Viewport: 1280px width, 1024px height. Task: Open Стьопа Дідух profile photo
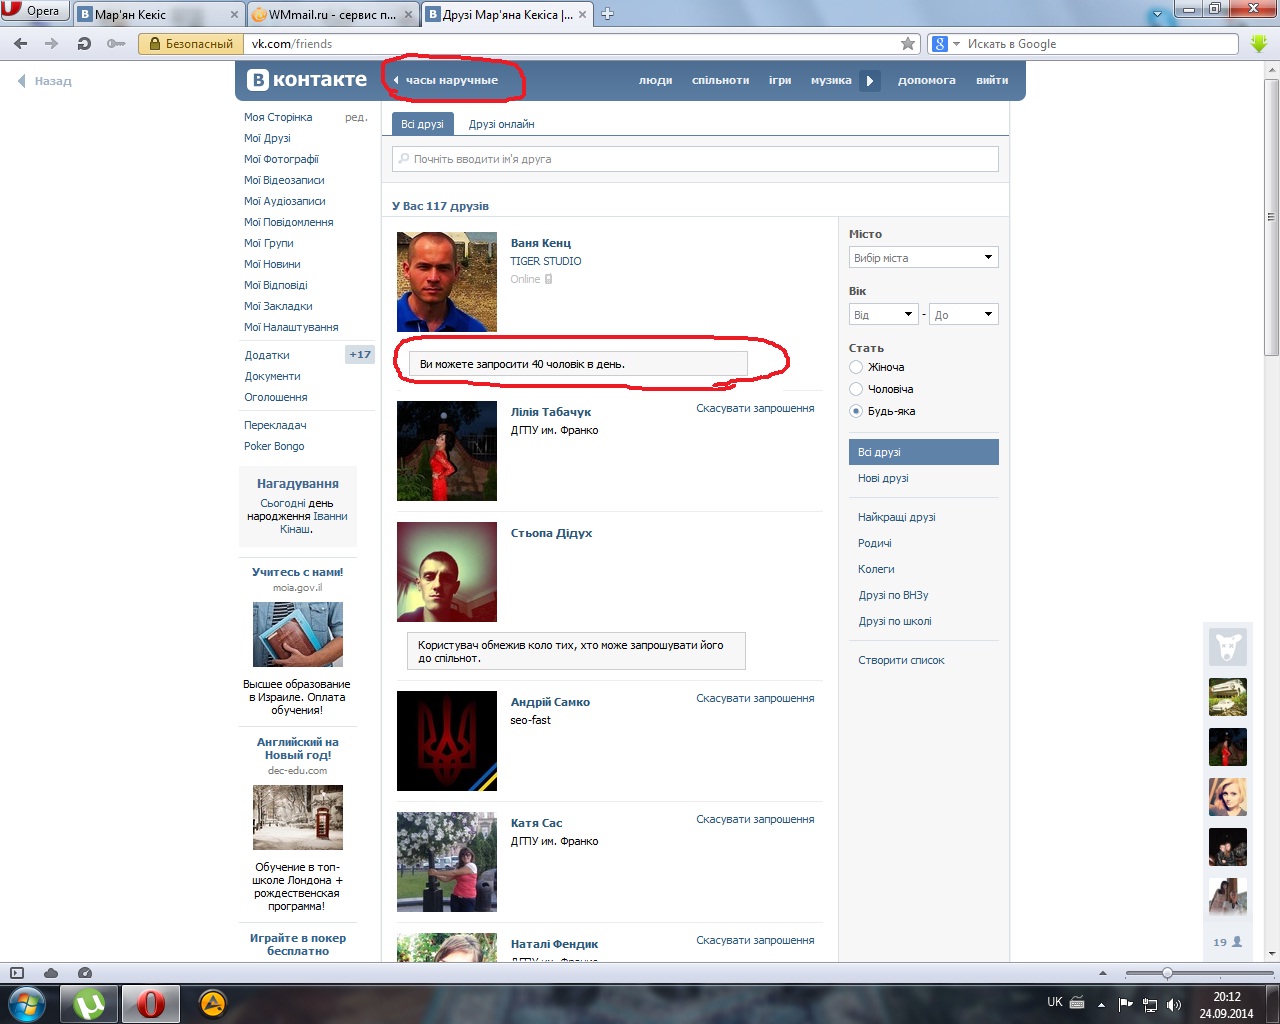447,572
